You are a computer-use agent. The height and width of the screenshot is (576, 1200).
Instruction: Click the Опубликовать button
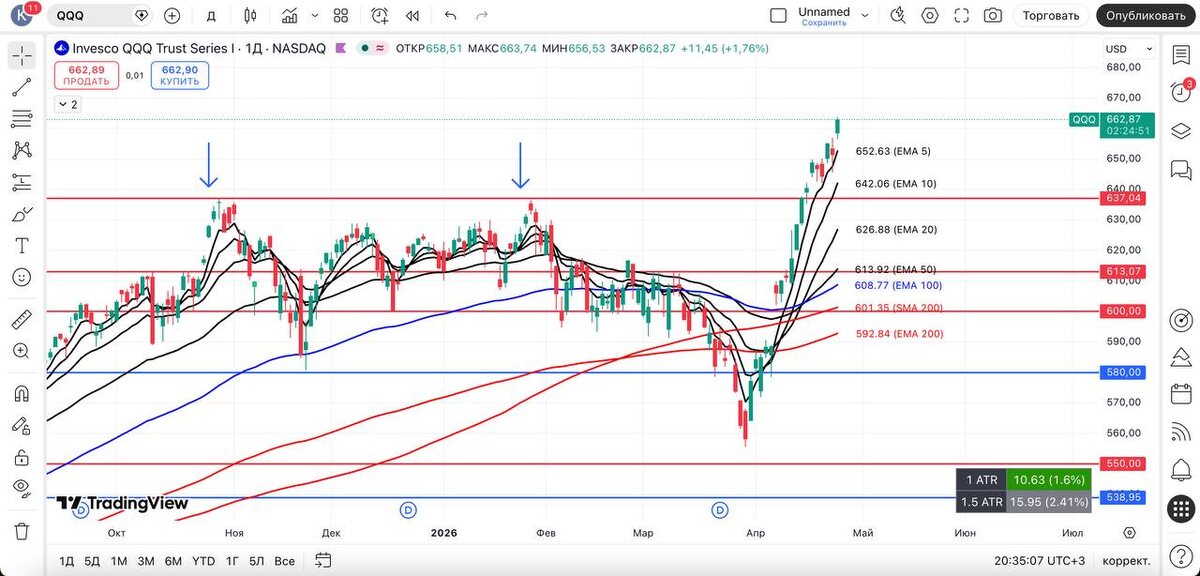coord(1146,15)
